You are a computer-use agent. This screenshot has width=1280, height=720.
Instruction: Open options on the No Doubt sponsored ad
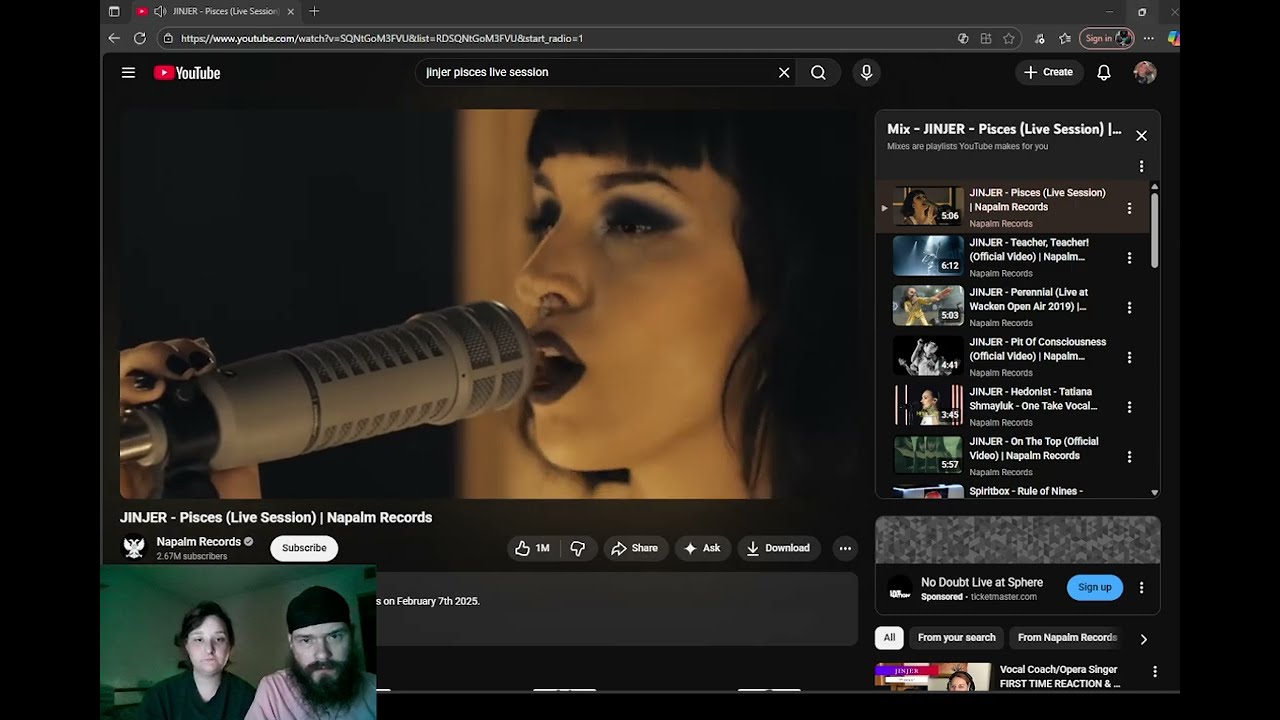tap(1141, 588)
